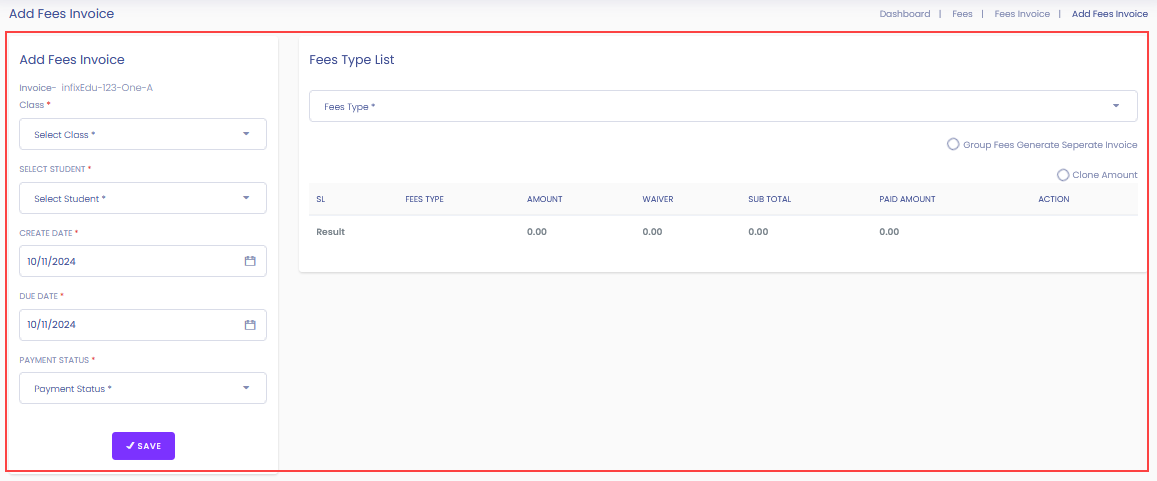Viewport: 1157px width, 481px height.
Task: Click the AMOUNT column header
Action: click(x=545, y=199)
